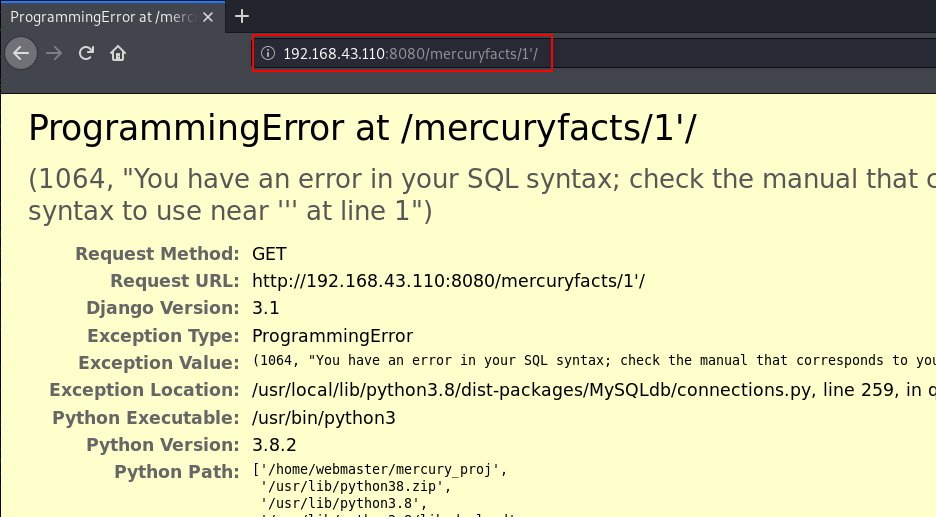This screenshot has height=517, width=936.
Task: Click the "Django Version:" label
Action: [x=162, y=308]
